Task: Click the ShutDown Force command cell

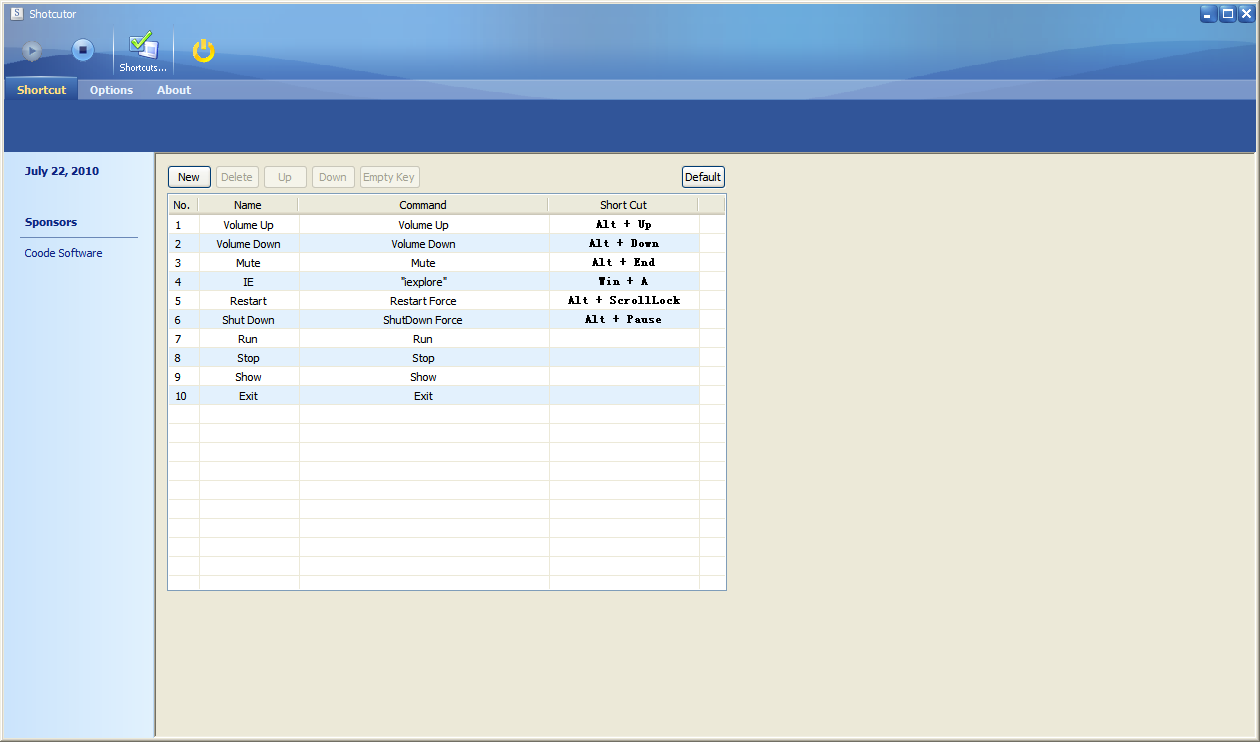Action: [x=424, y=320]
